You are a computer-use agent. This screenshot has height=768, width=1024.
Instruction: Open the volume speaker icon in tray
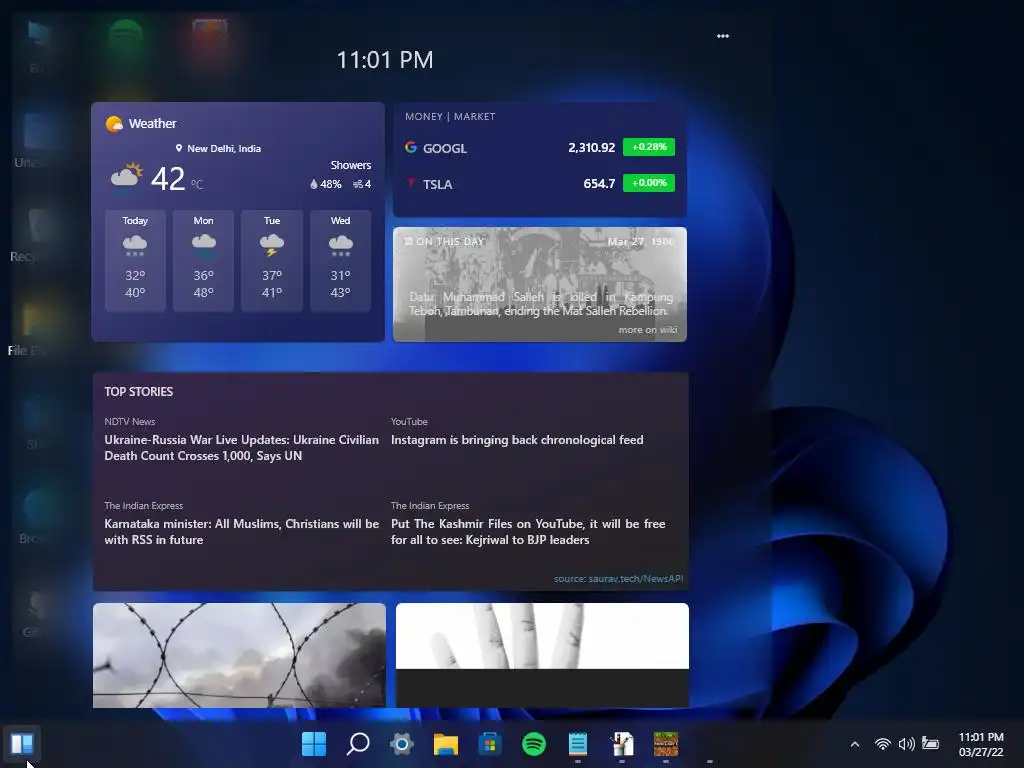point(906,744)
